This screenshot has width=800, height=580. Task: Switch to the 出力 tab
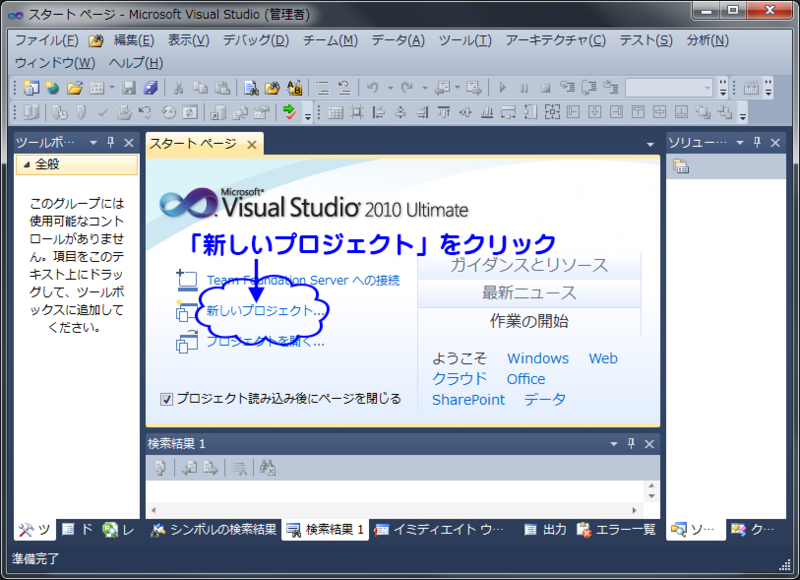pyautogui.click(x=546, y=529)
